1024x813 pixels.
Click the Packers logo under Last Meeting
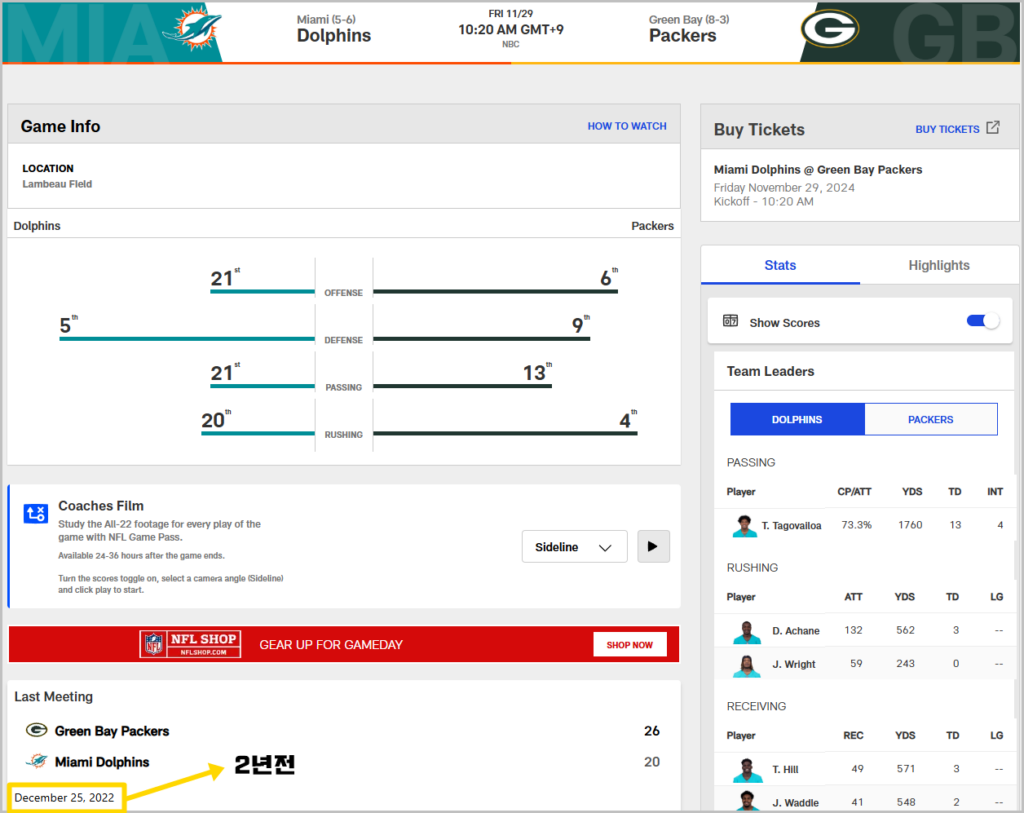click(36, 729)
